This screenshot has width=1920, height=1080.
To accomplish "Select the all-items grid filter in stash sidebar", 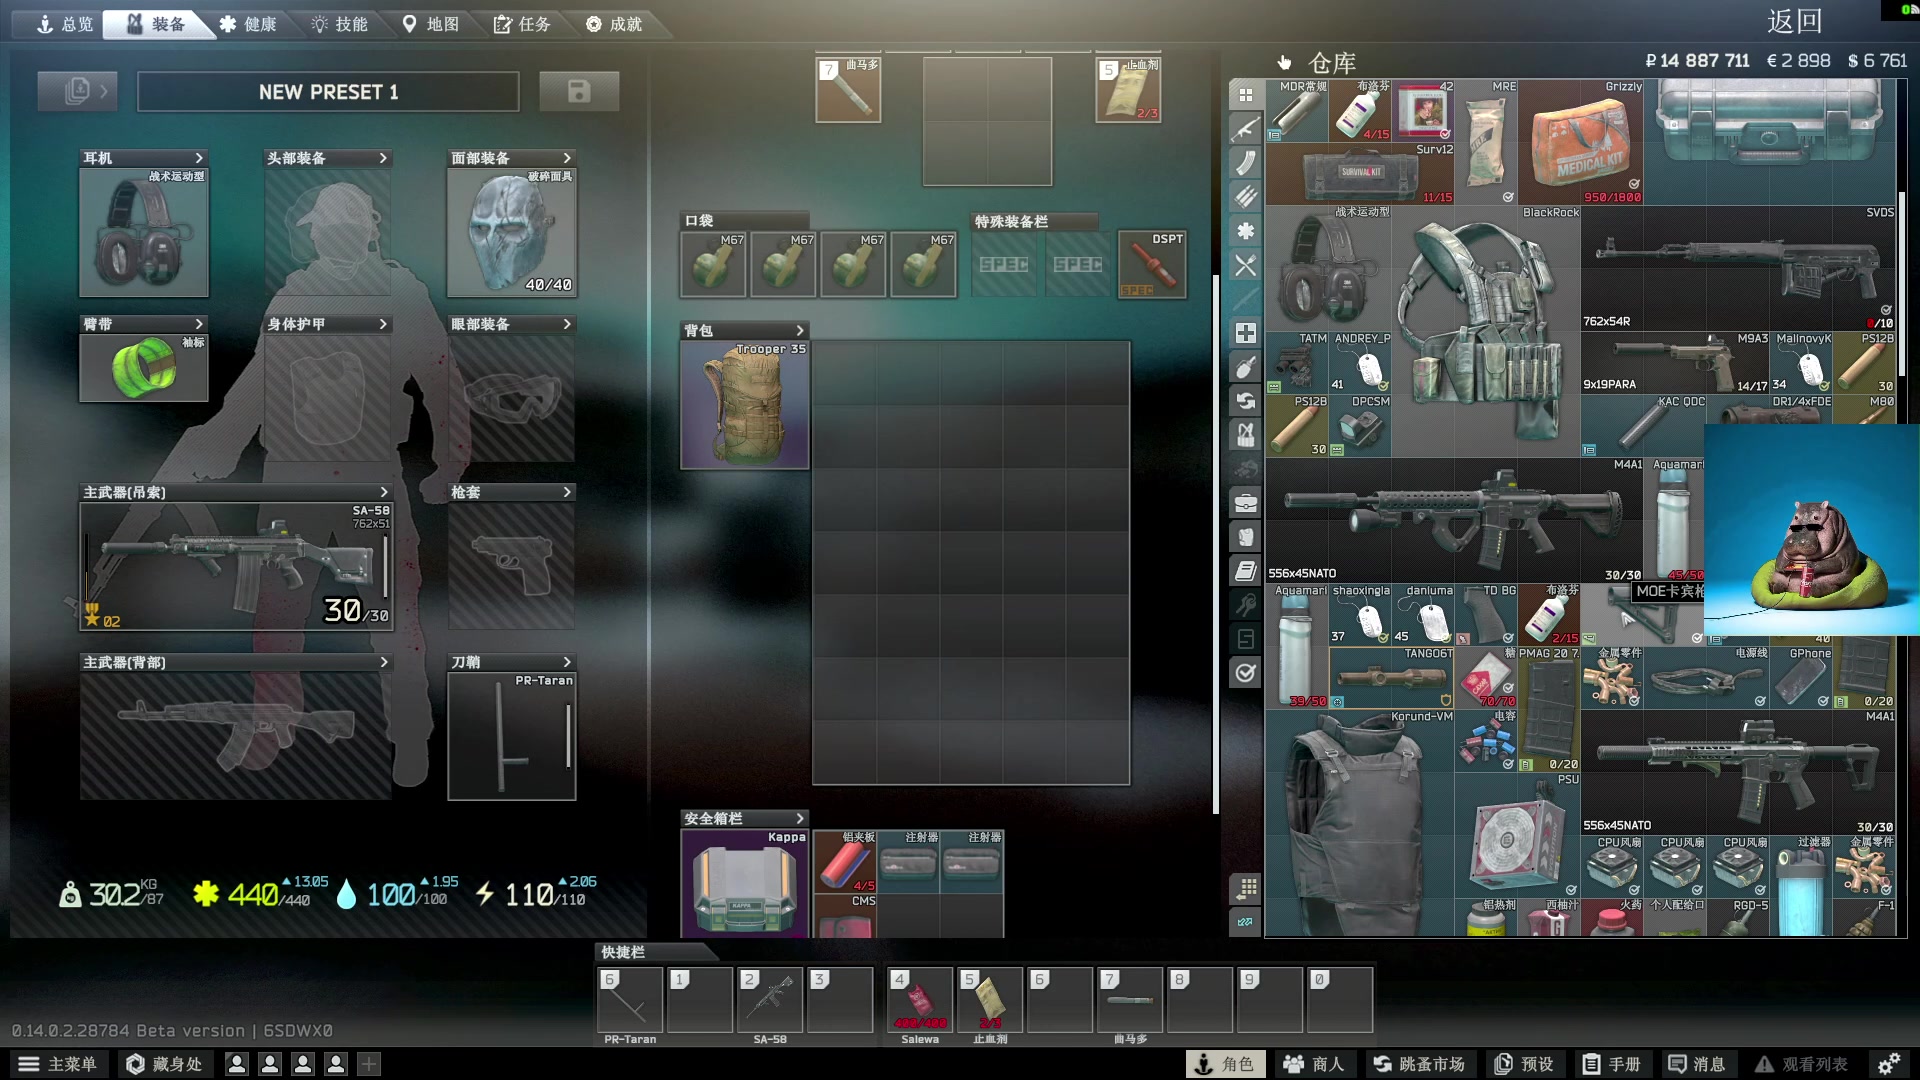I will [1245, 95].
